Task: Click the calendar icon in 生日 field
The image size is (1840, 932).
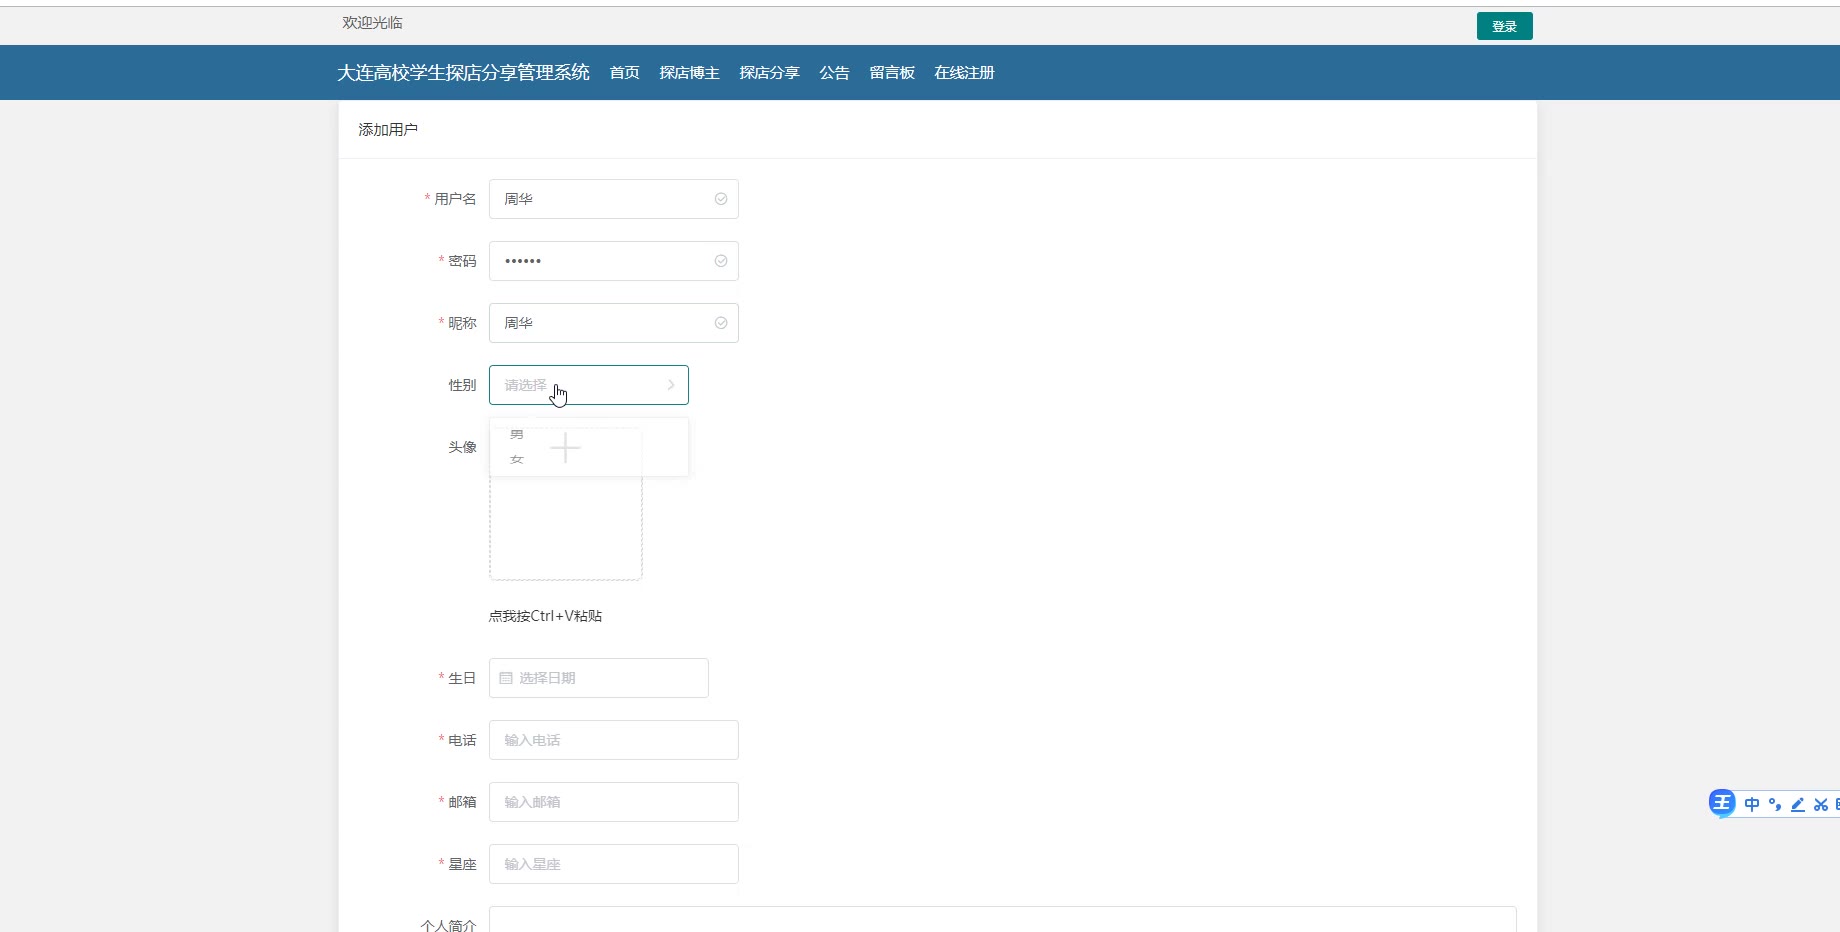Action: (x=506, y=678)
